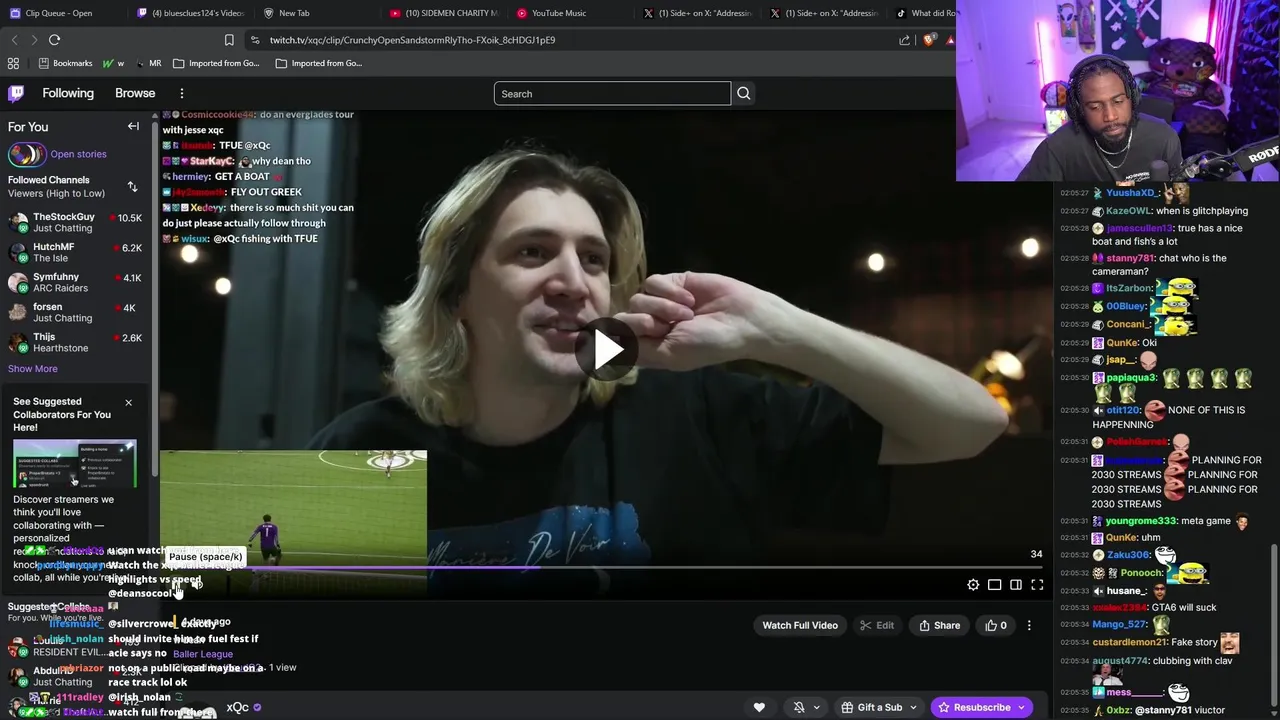The height and width of the screenshot is (720, 1280).
Task: Switch to bluesclues124's Videos tab
Action: [x=190, y=13]
